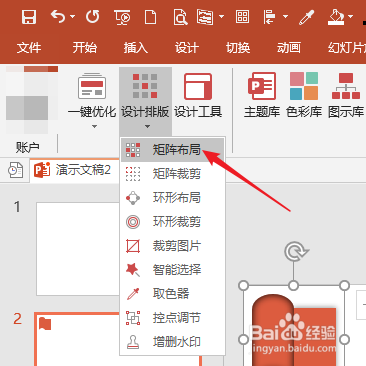Click the shape fill paint bucket icon

(336, 17)
